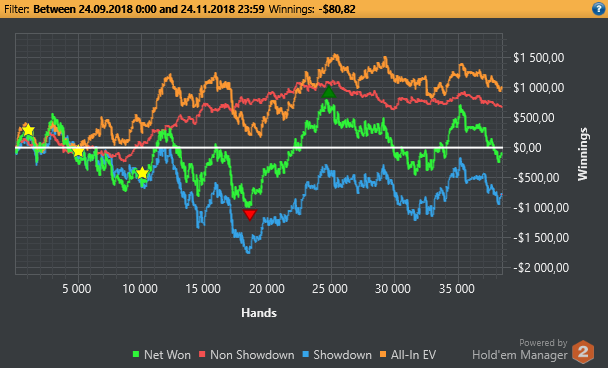Click the $1 500,00 axis label

(x=539, y=58)
